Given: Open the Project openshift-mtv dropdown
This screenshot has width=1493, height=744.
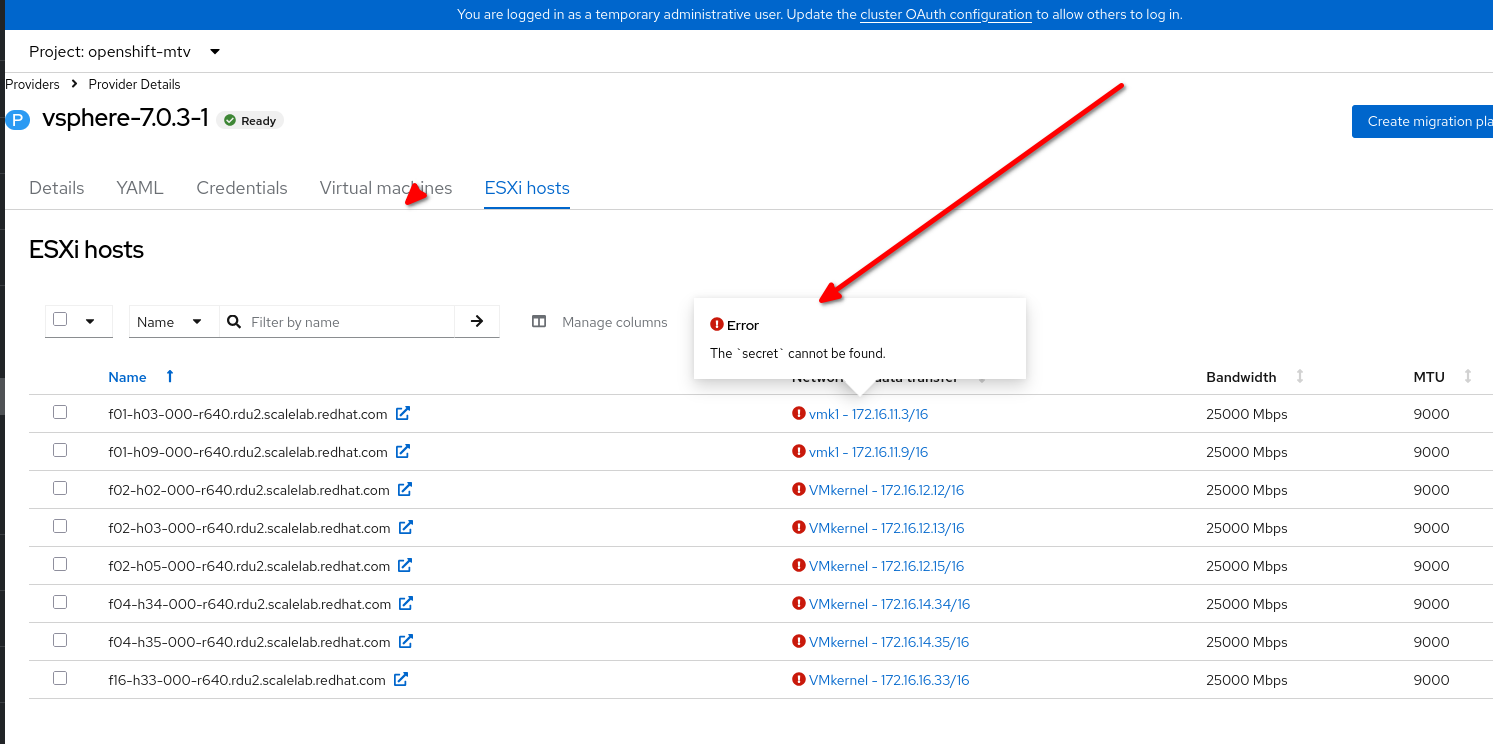Looking at the screenshot, I should 125,51.
